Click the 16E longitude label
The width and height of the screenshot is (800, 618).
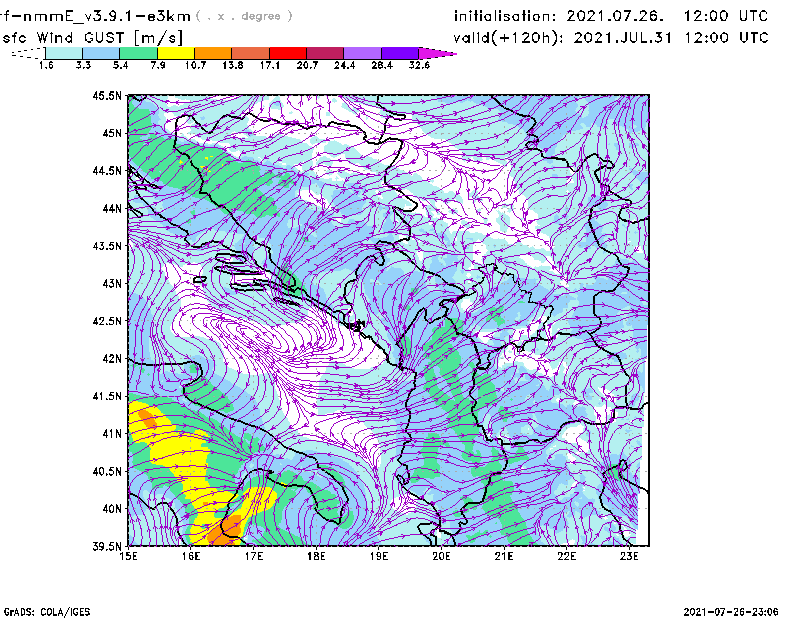coord(191,556)
